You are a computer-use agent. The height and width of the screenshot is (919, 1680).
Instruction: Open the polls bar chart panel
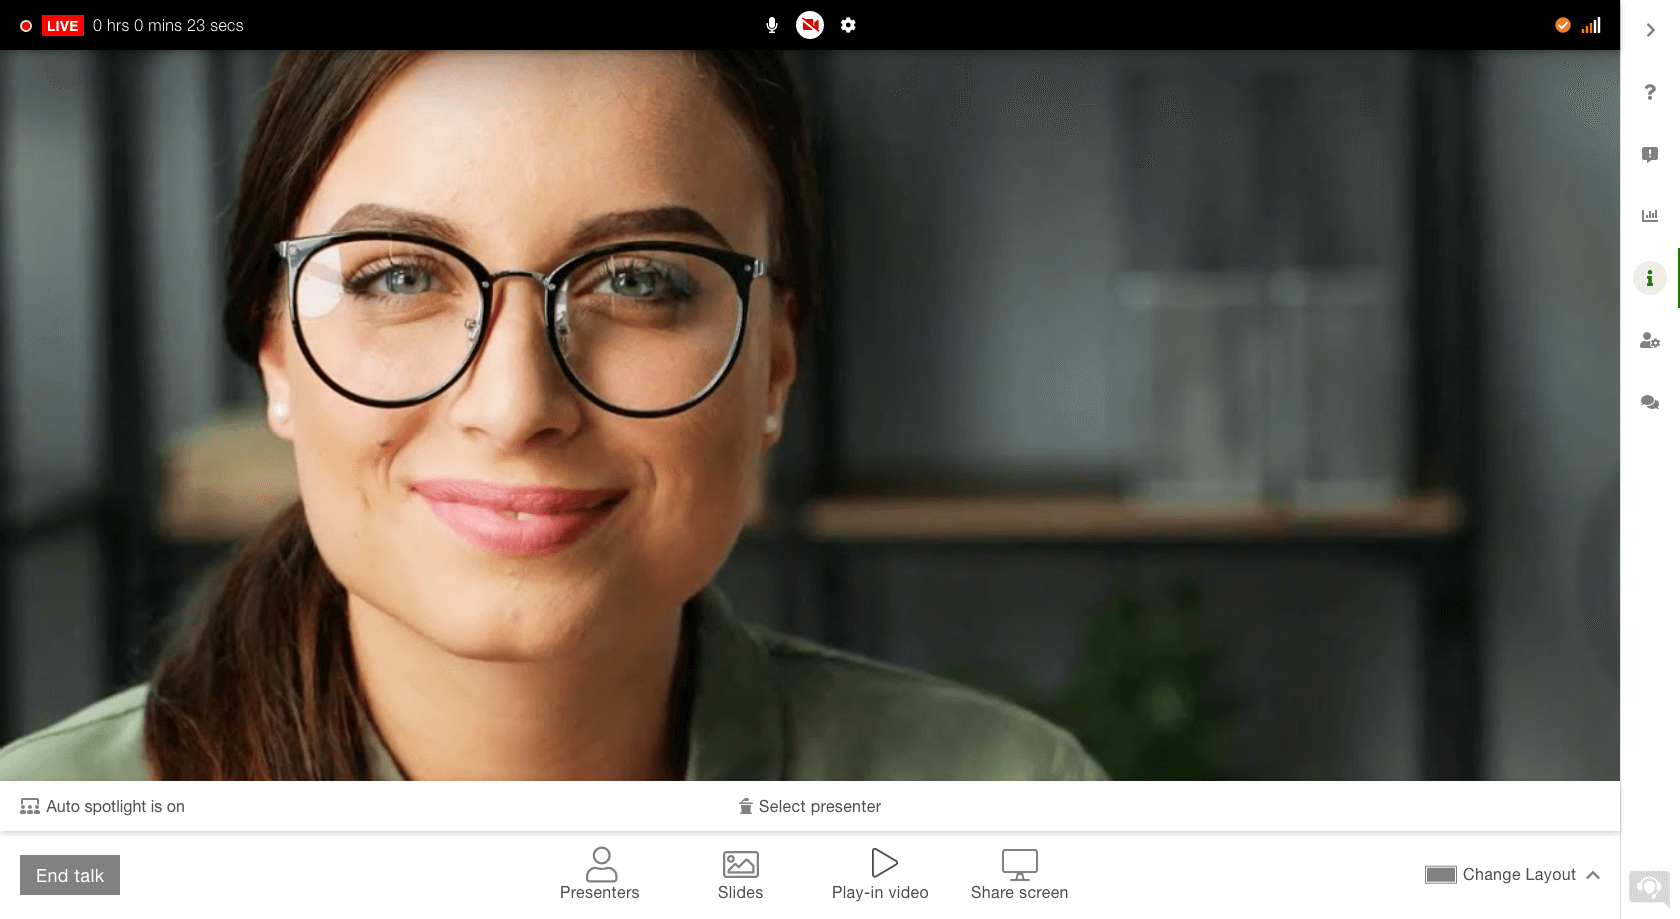pyautogui.click(x=1650, y=216)
